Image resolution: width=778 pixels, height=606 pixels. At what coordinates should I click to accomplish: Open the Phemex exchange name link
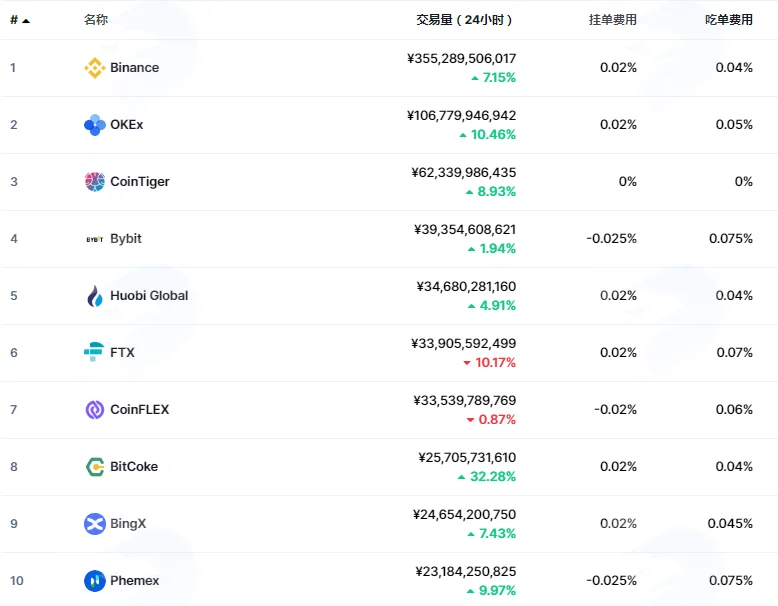[x=134, y=581]
